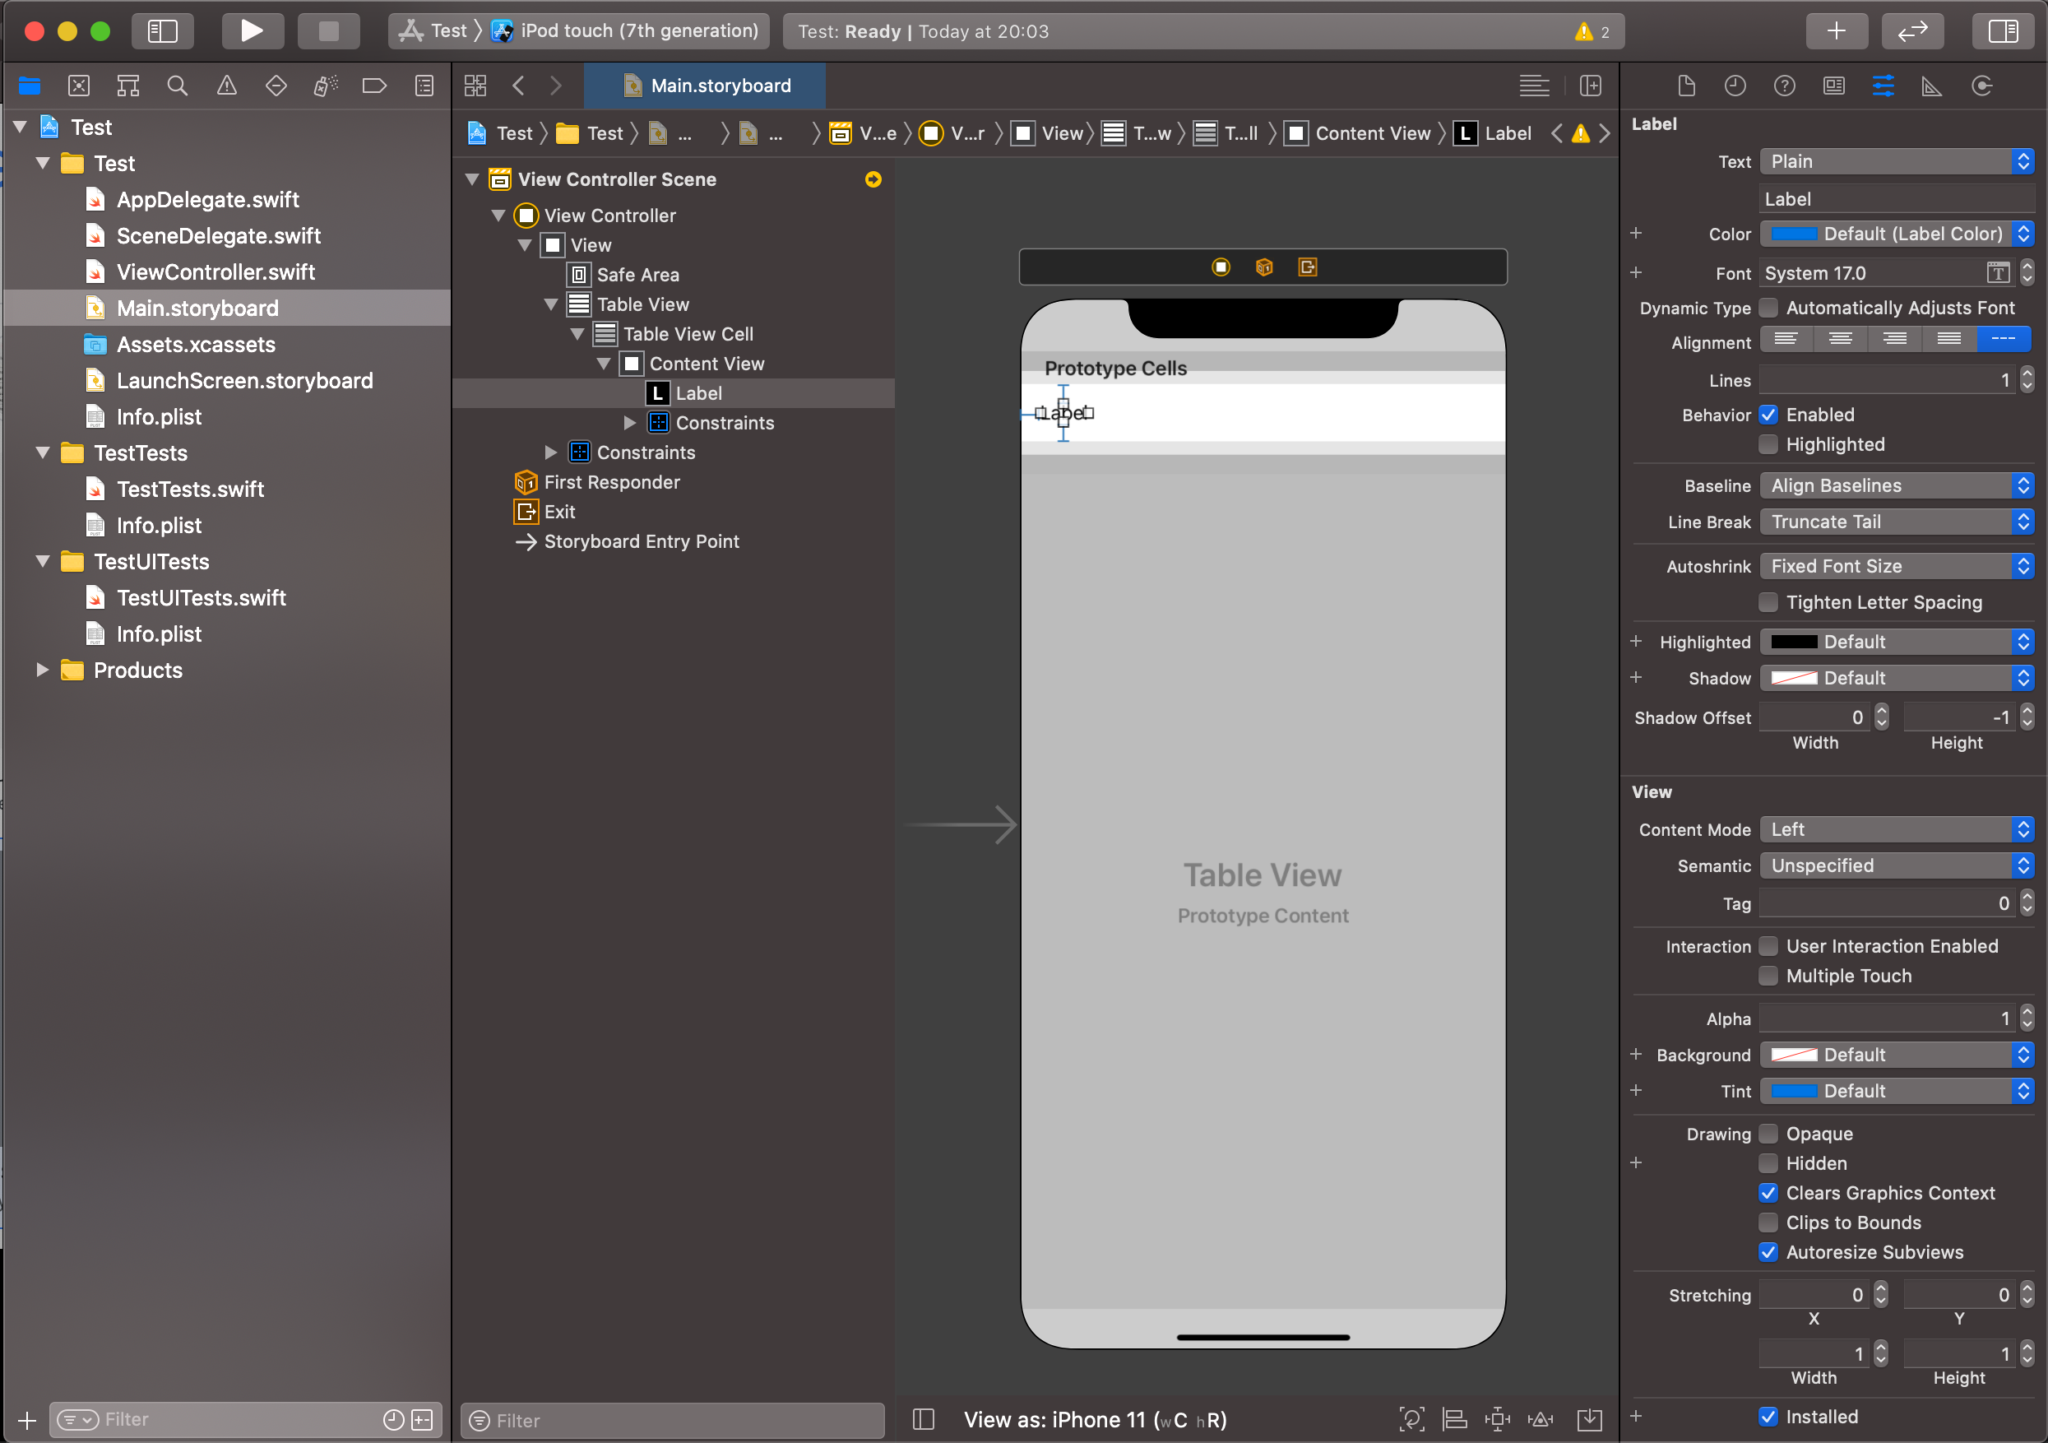The width and height of the screenshot is (2048, 1443).
Task: Collapse the Table View Cell tree item
Action: 578,334
